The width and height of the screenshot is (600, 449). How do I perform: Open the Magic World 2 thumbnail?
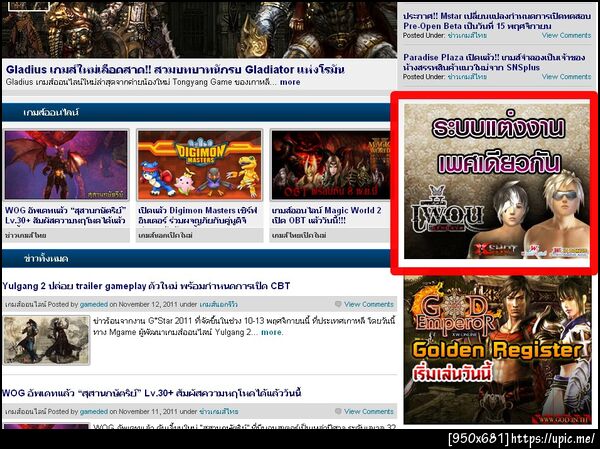tap(331, 165)
